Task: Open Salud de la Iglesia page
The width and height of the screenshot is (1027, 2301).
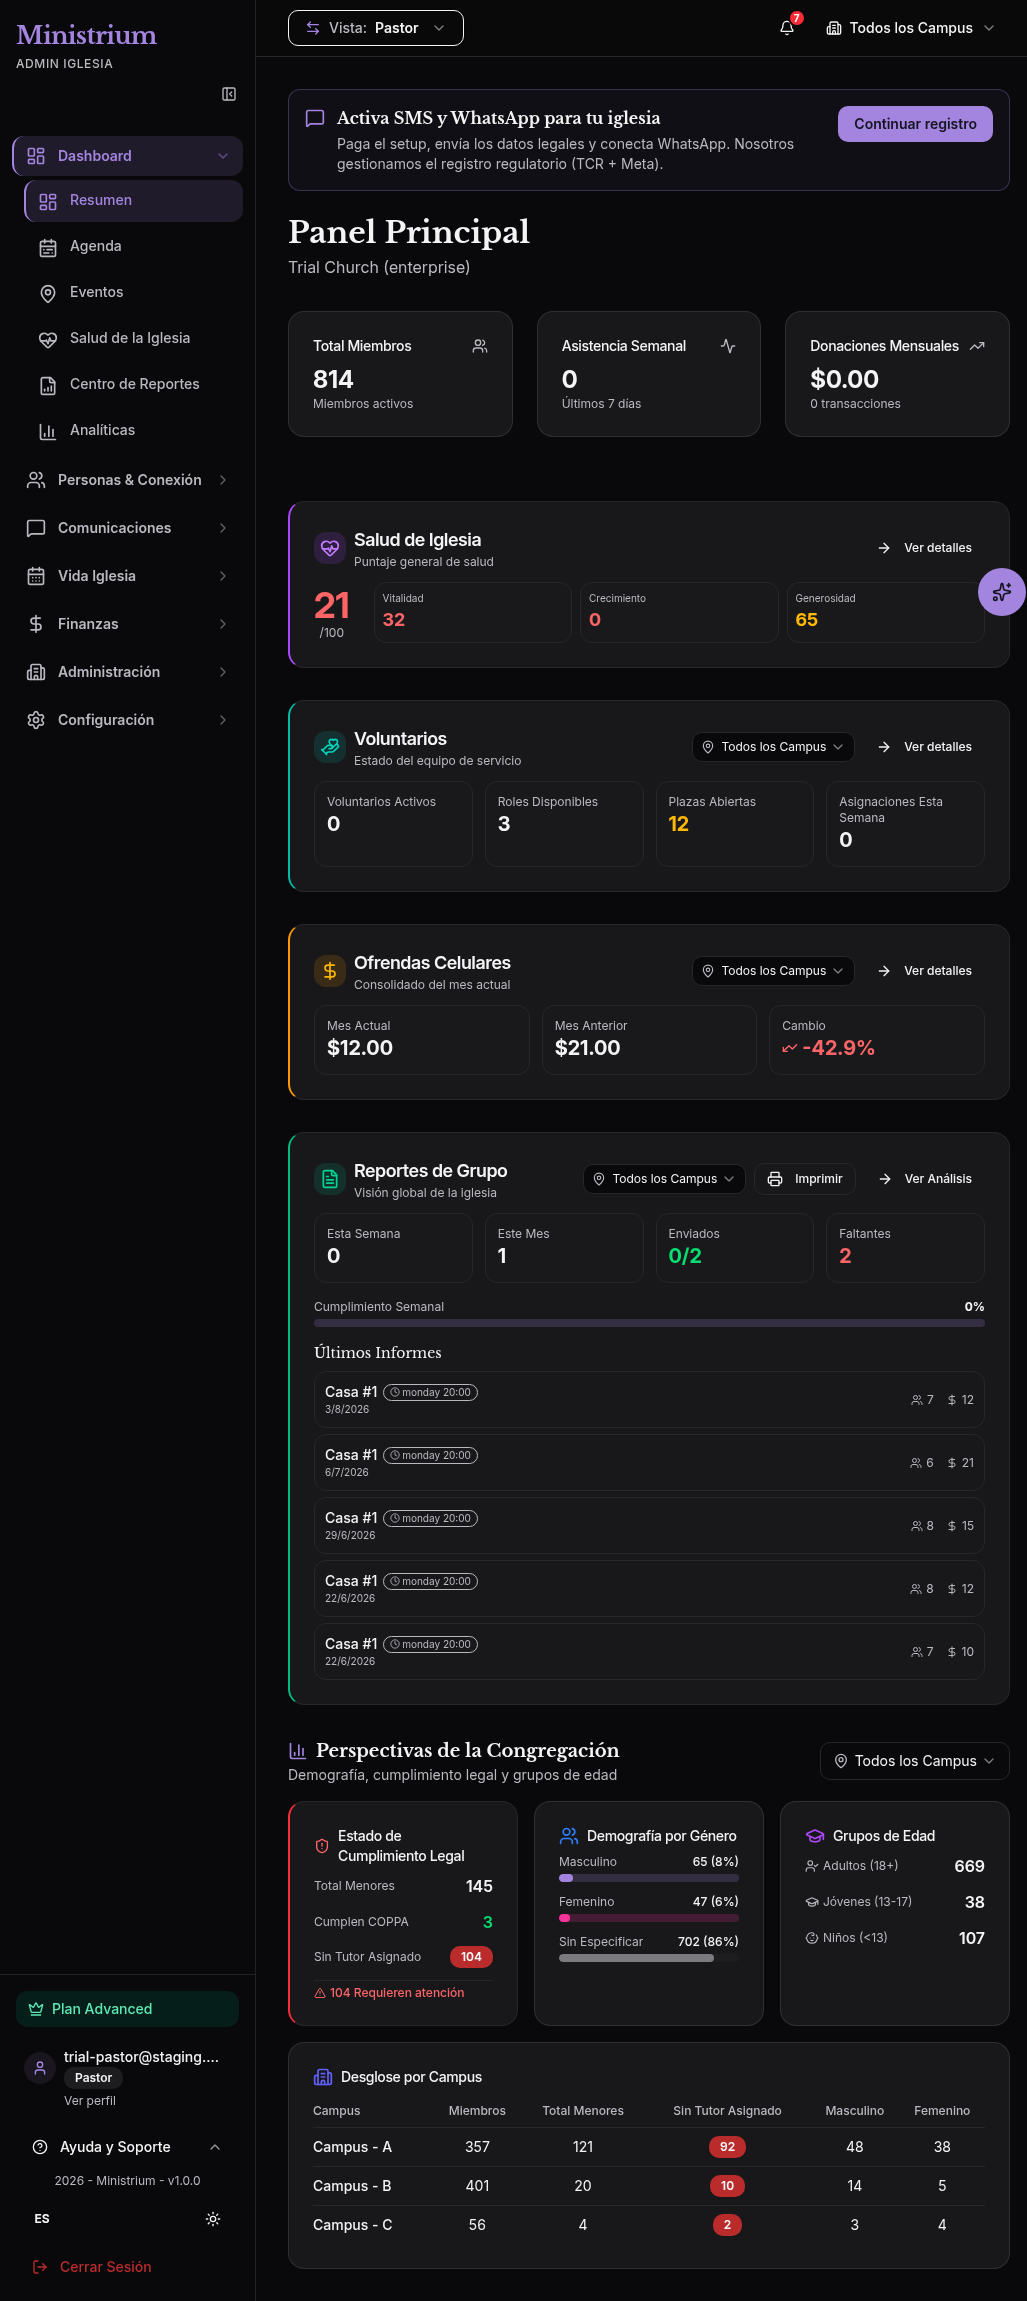Action: (x=133, y=338)
